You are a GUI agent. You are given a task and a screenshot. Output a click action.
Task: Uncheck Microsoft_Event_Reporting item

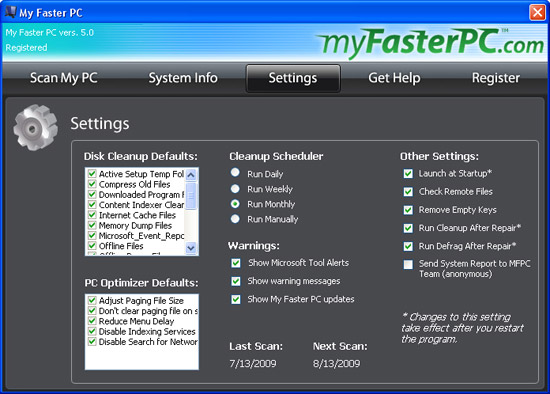92,235
